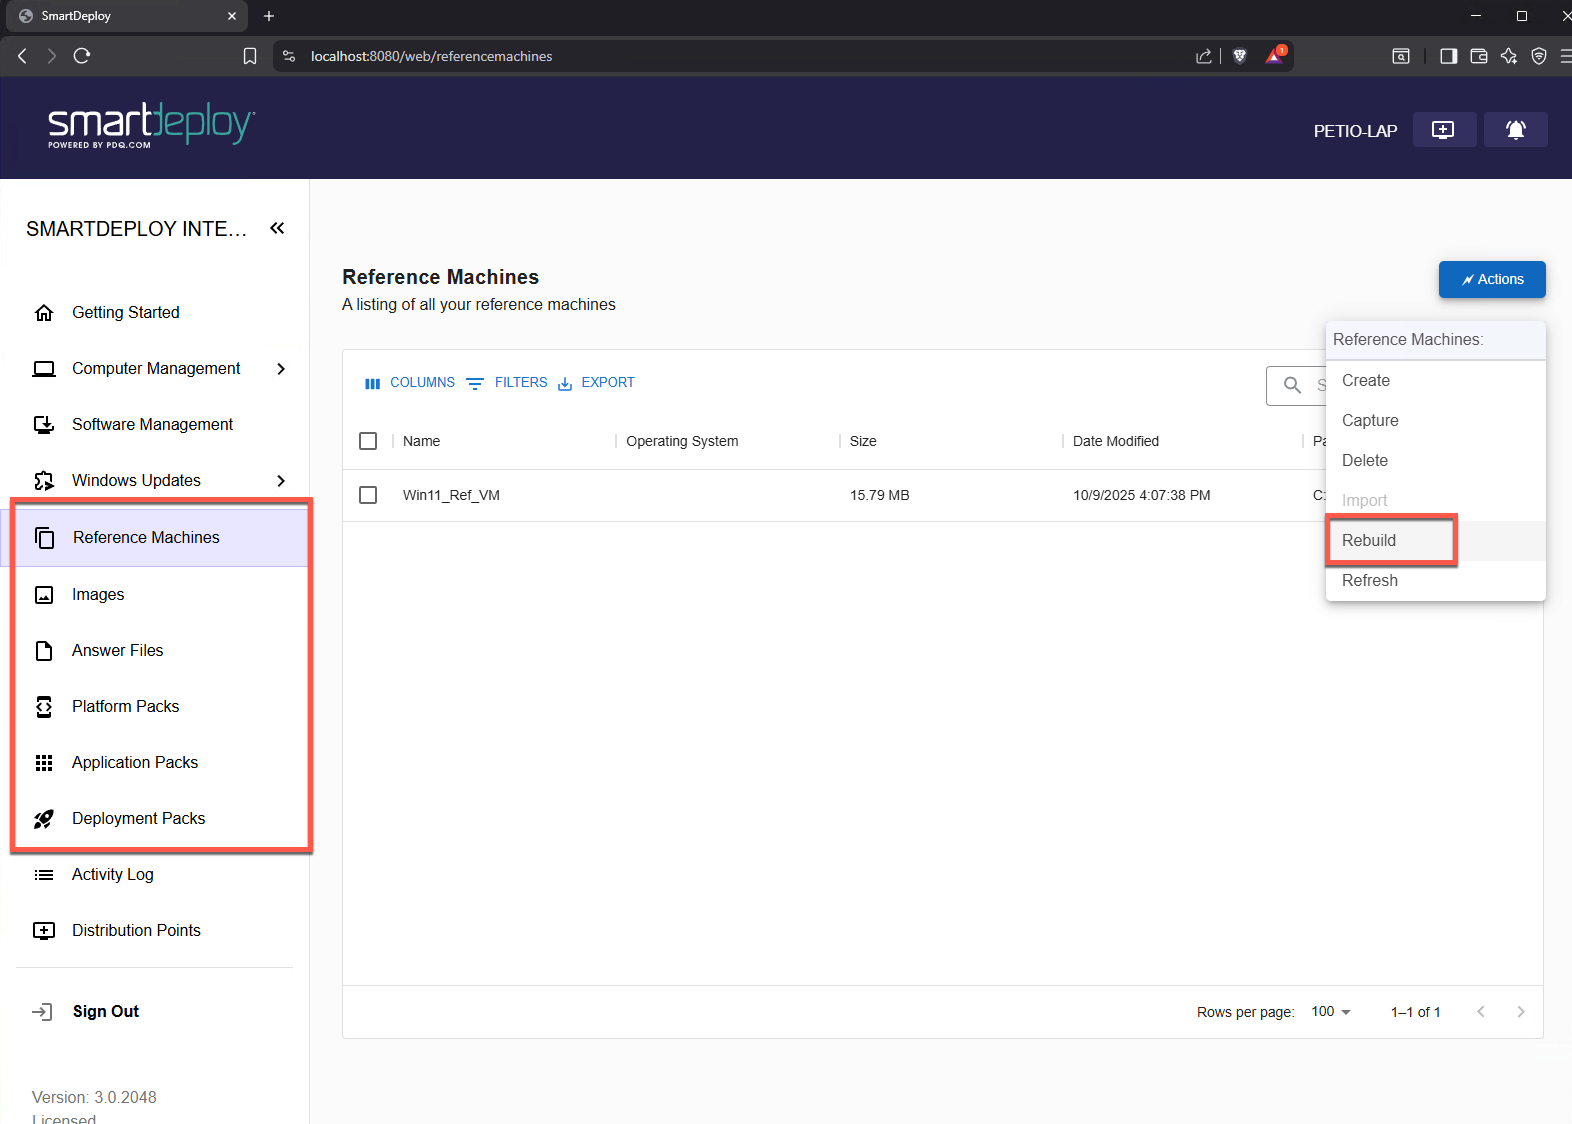1572x1124 pixels.
Task: Expand the Computer Management submenu arrow
Action: click(x=281, y=369)
